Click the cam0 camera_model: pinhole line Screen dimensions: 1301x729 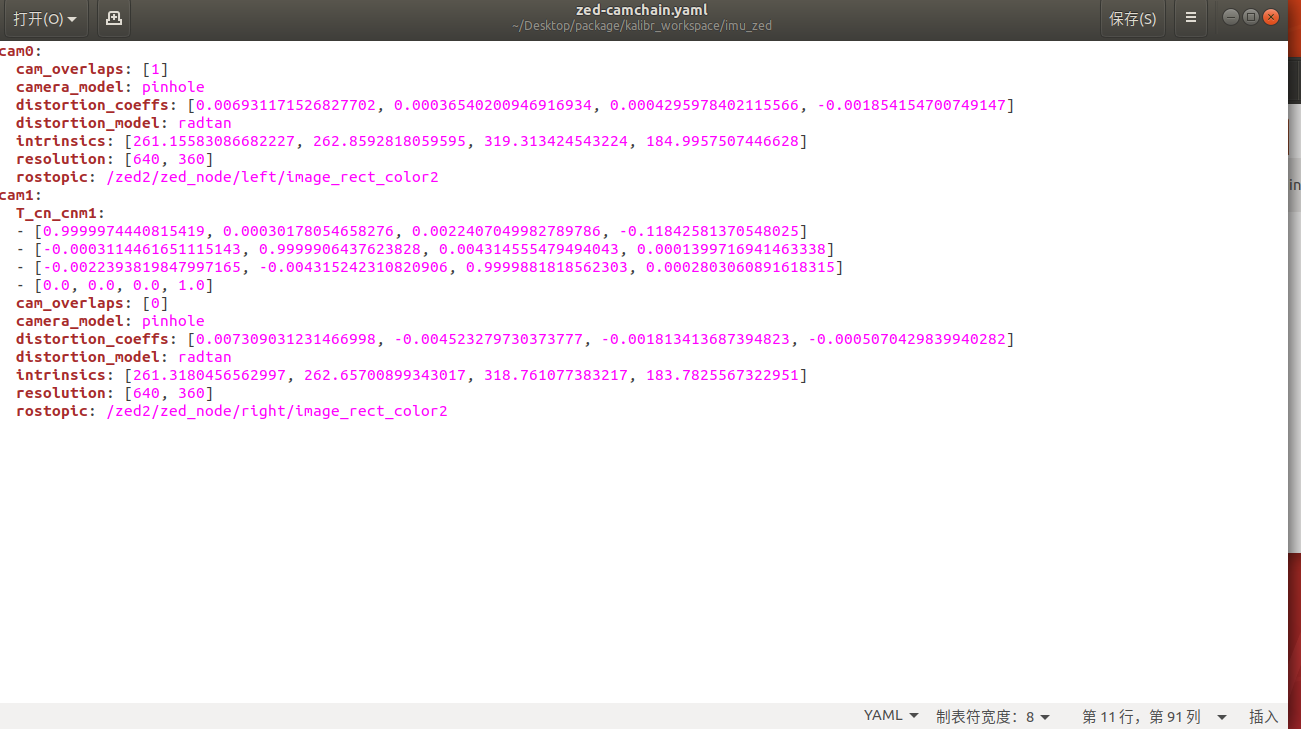pyautogui.click(x=110, y=87)
